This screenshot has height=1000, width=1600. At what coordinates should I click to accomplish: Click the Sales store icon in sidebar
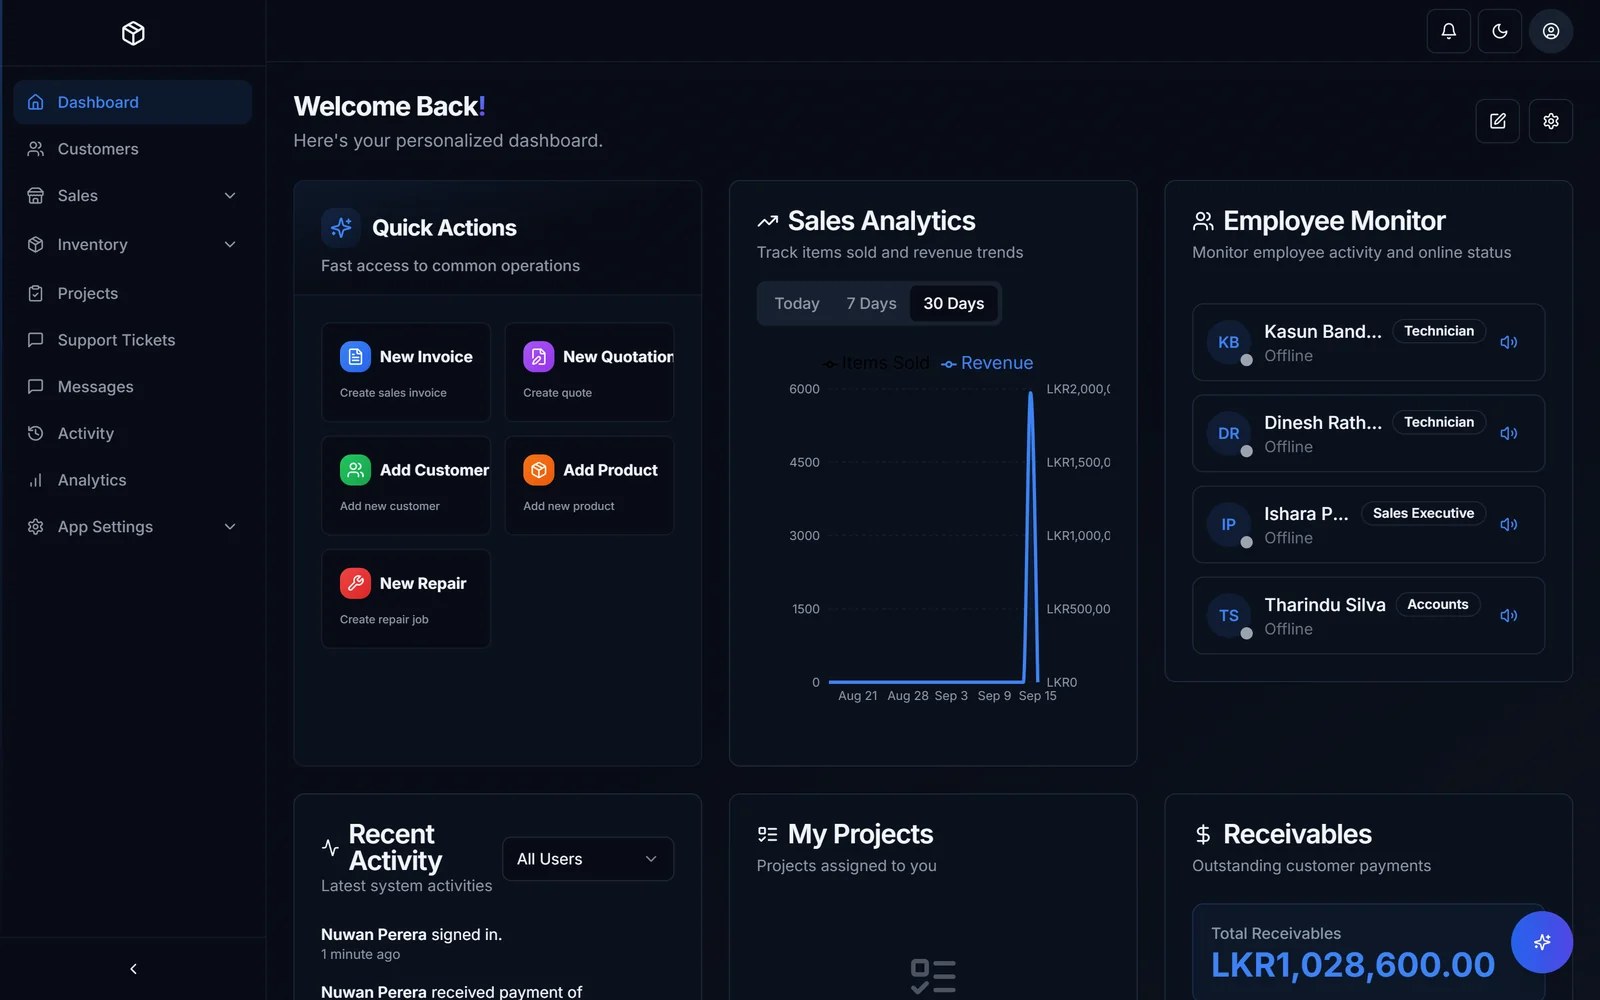point(36,196)
